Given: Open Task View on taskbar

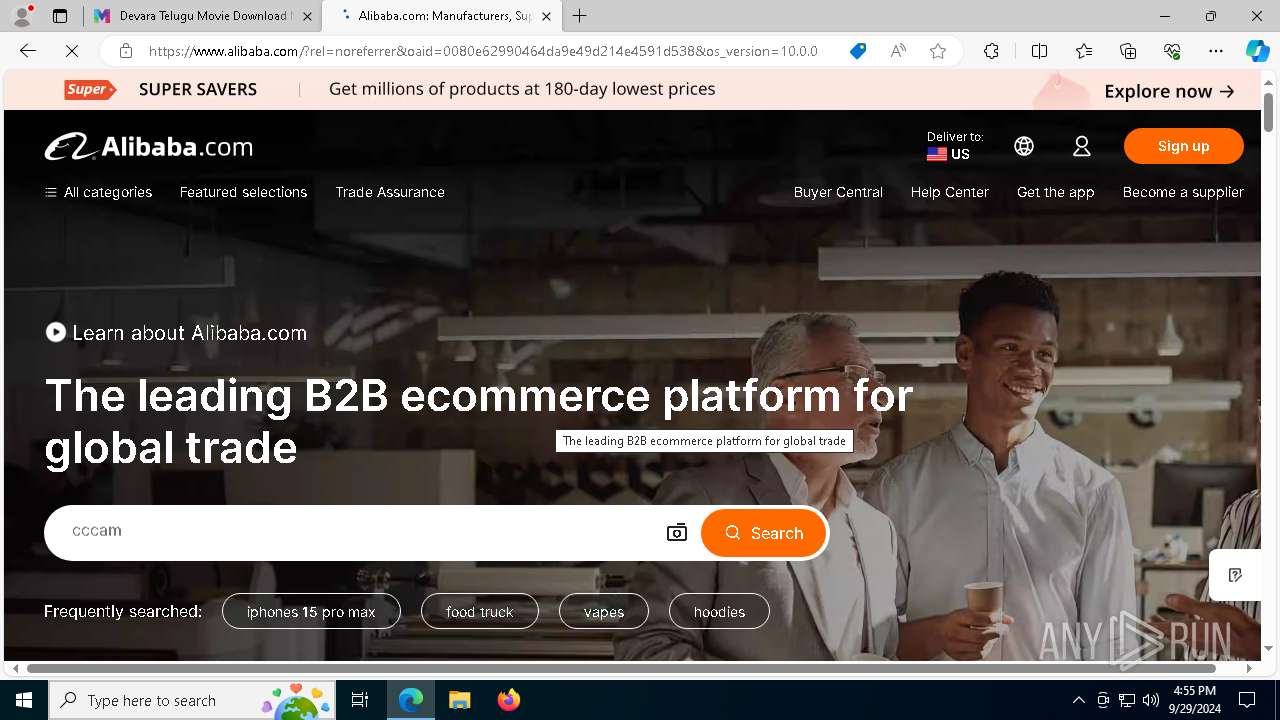Looking at the screenshot, I should point(360,700).
